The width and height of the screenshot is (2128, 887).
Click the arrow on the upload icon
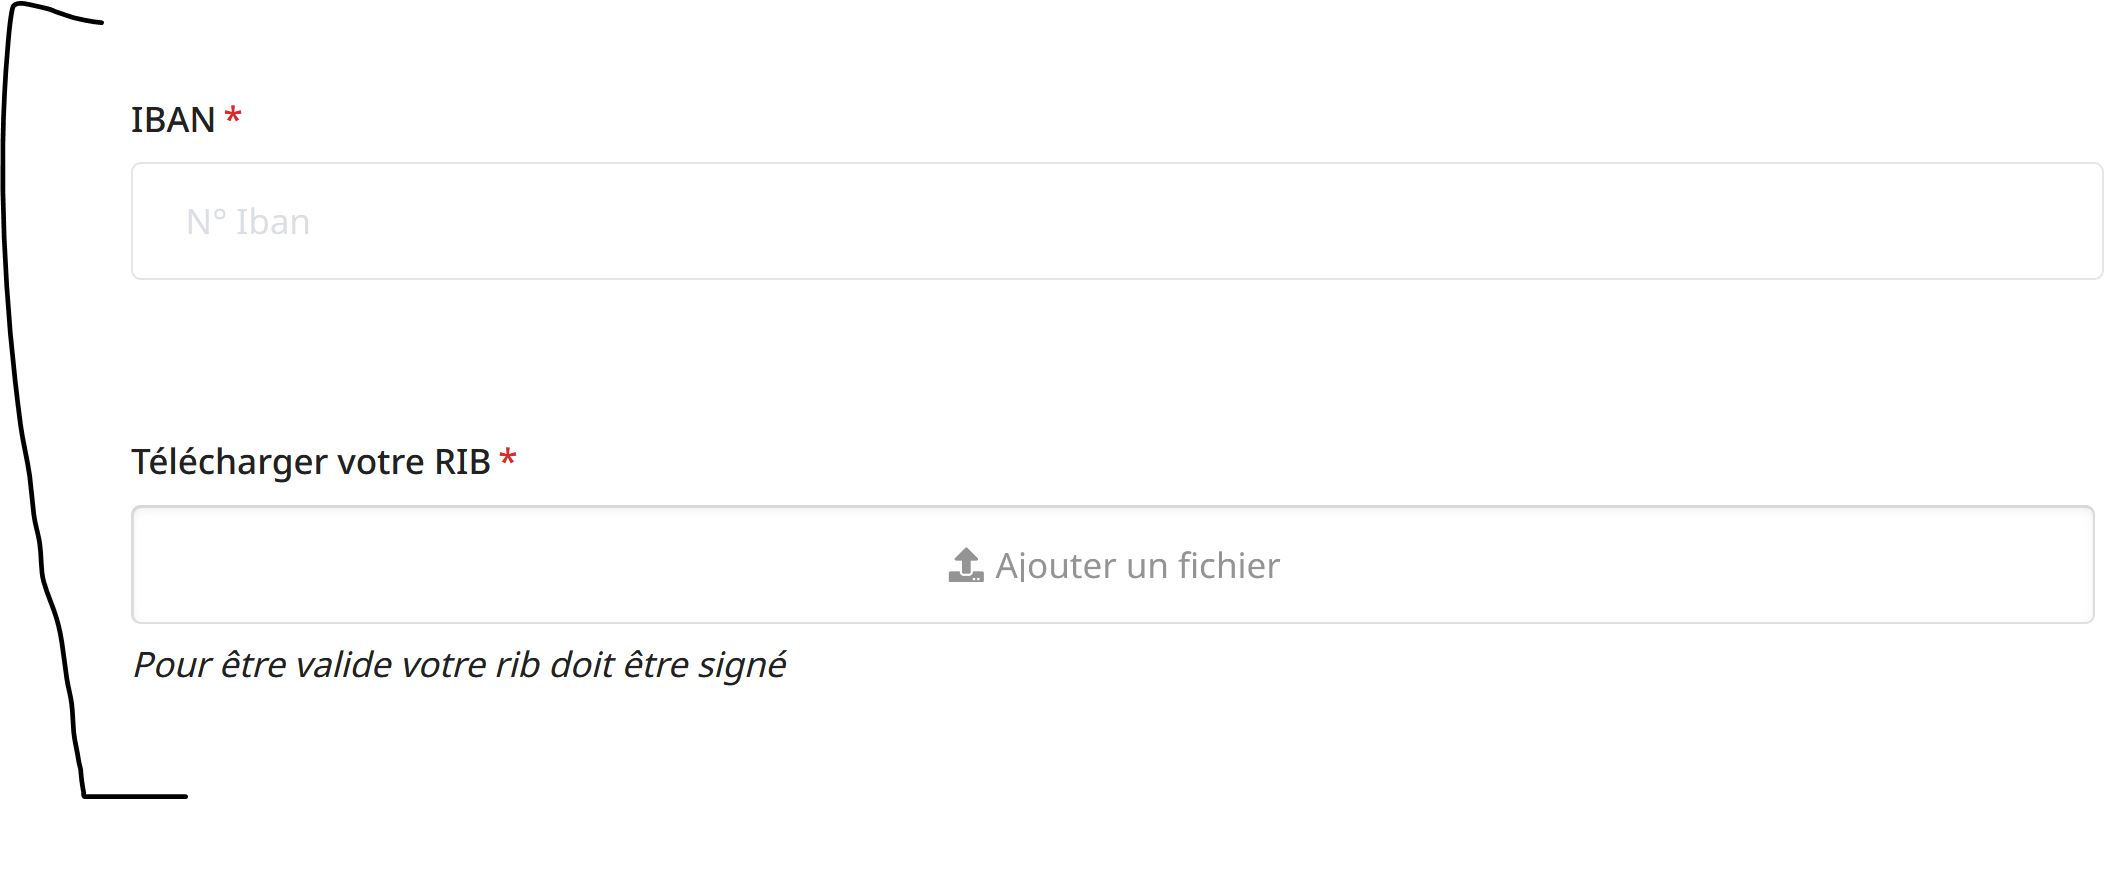[x=966, y=558]
